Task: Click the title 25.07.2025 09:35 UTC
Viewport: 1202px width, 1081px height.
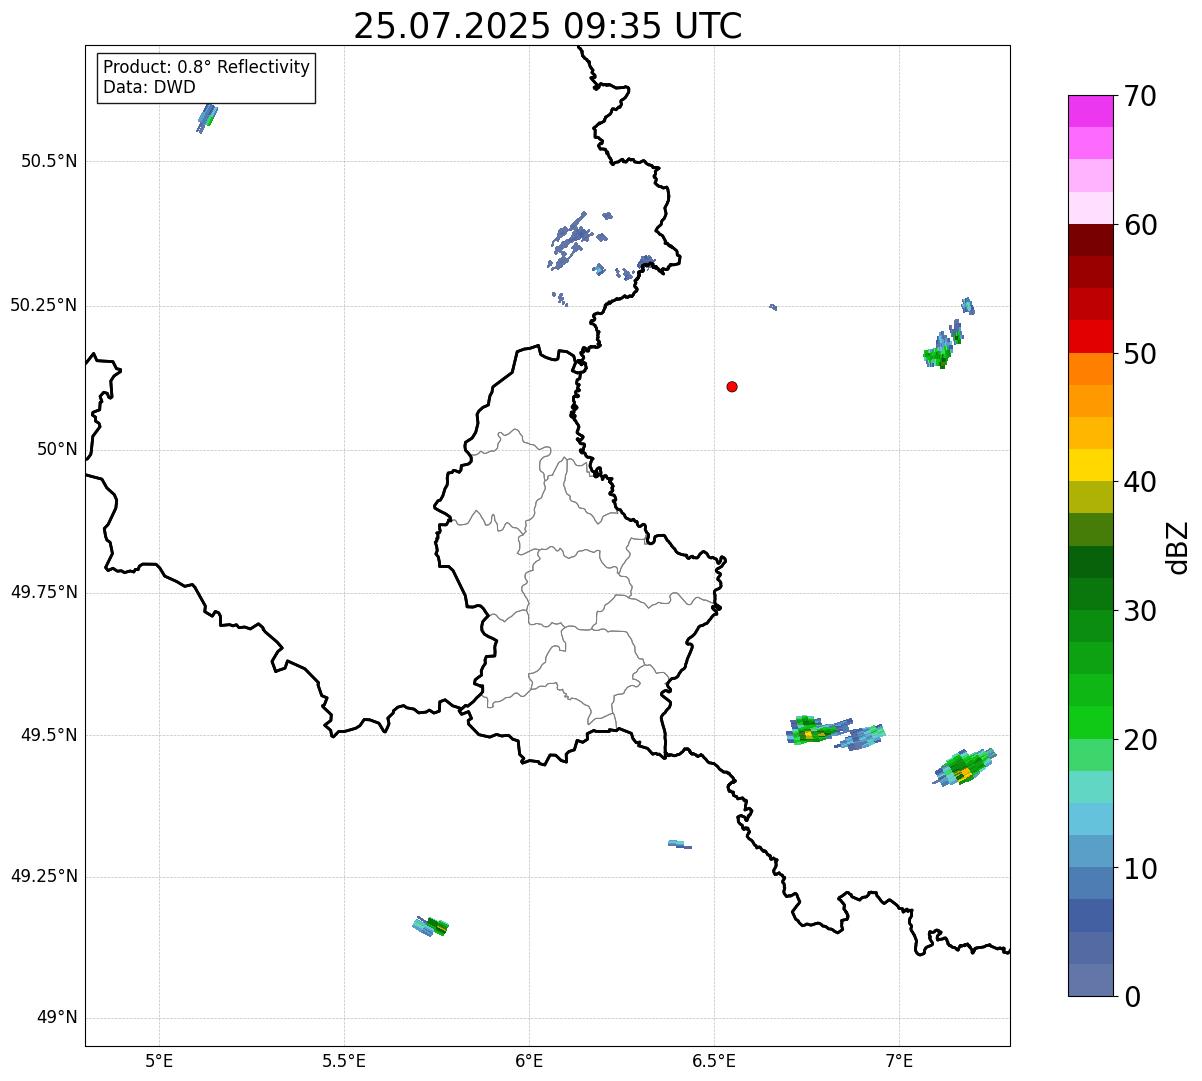Action: pyautogui.click(x=547, y=25)
